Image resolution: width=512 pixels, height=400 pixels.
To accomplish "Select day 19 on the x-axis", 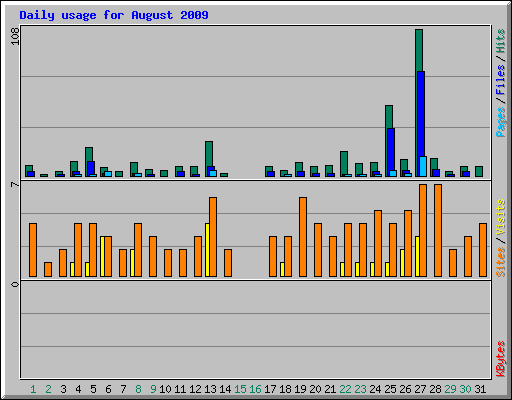I will (x=300, y=389).
